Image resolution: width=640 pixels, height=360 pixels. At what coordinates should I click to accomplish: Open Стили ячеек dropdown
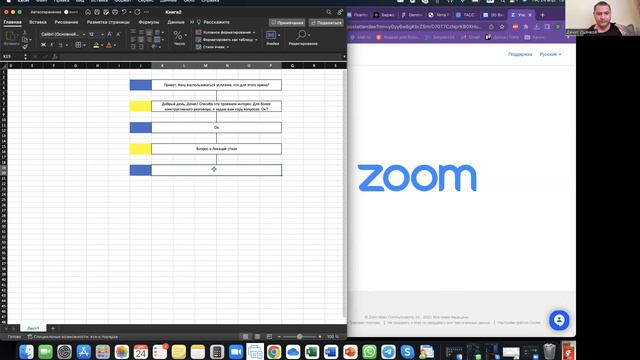tap(212, 47)
